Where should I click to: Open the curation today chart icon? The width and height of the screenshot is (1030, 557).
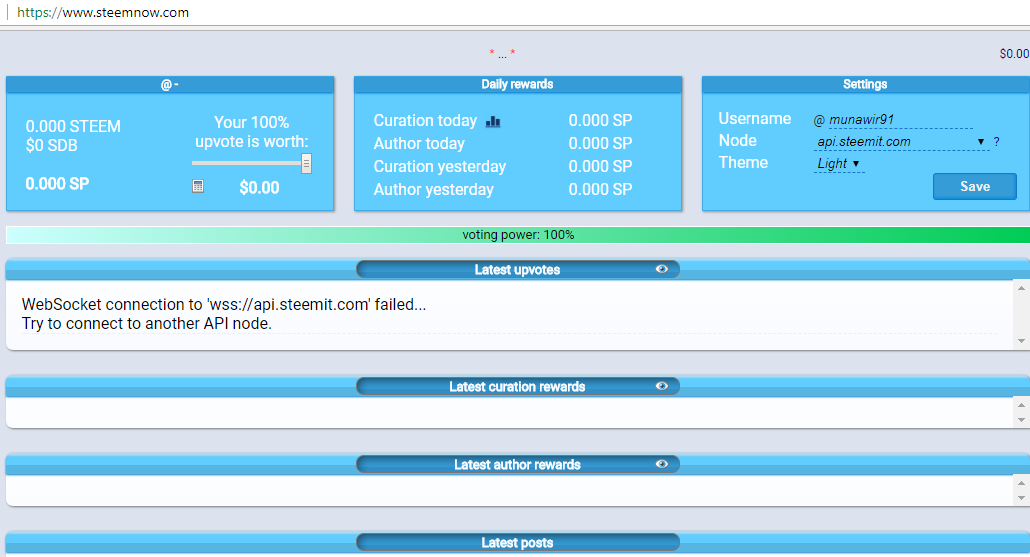coord(493,122)
